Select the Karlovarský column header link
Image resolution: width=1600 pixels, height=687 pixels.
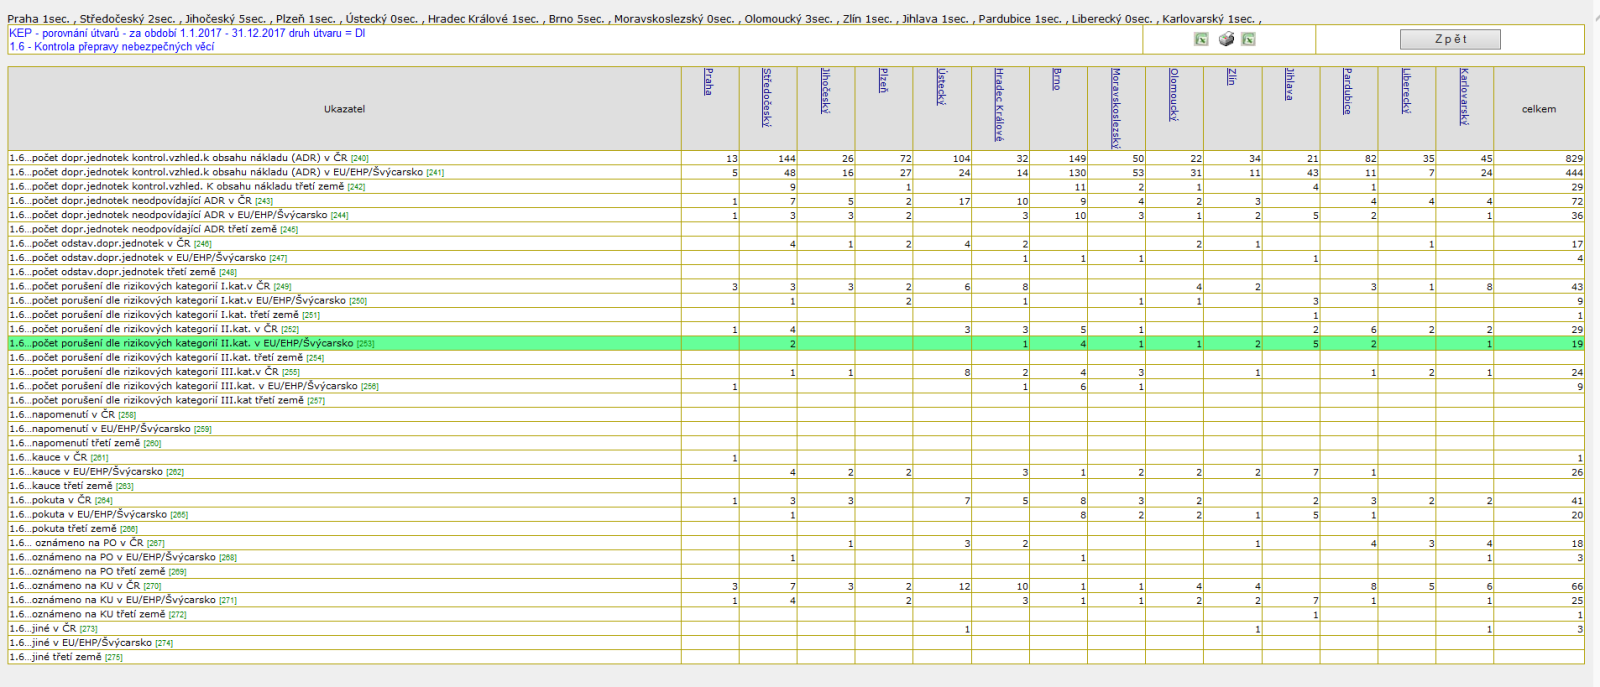pos(1462,96)
